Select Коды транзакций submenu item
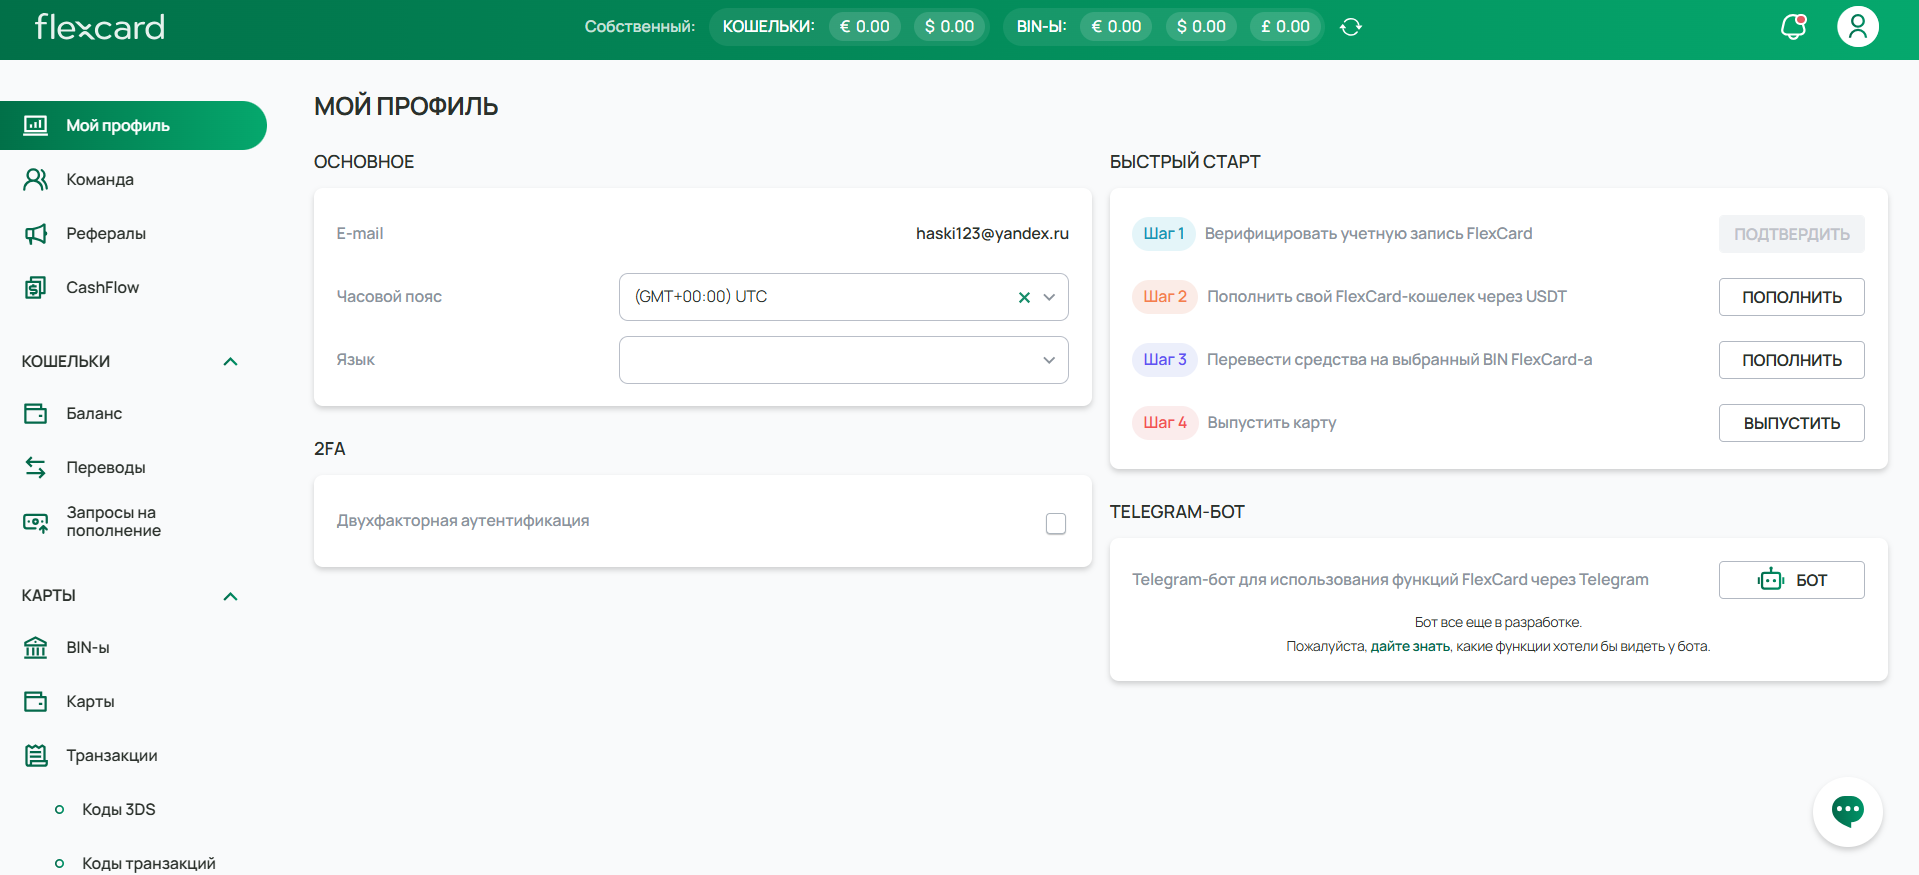This screenshot has height=875, width=1919. tap(149, 863)
